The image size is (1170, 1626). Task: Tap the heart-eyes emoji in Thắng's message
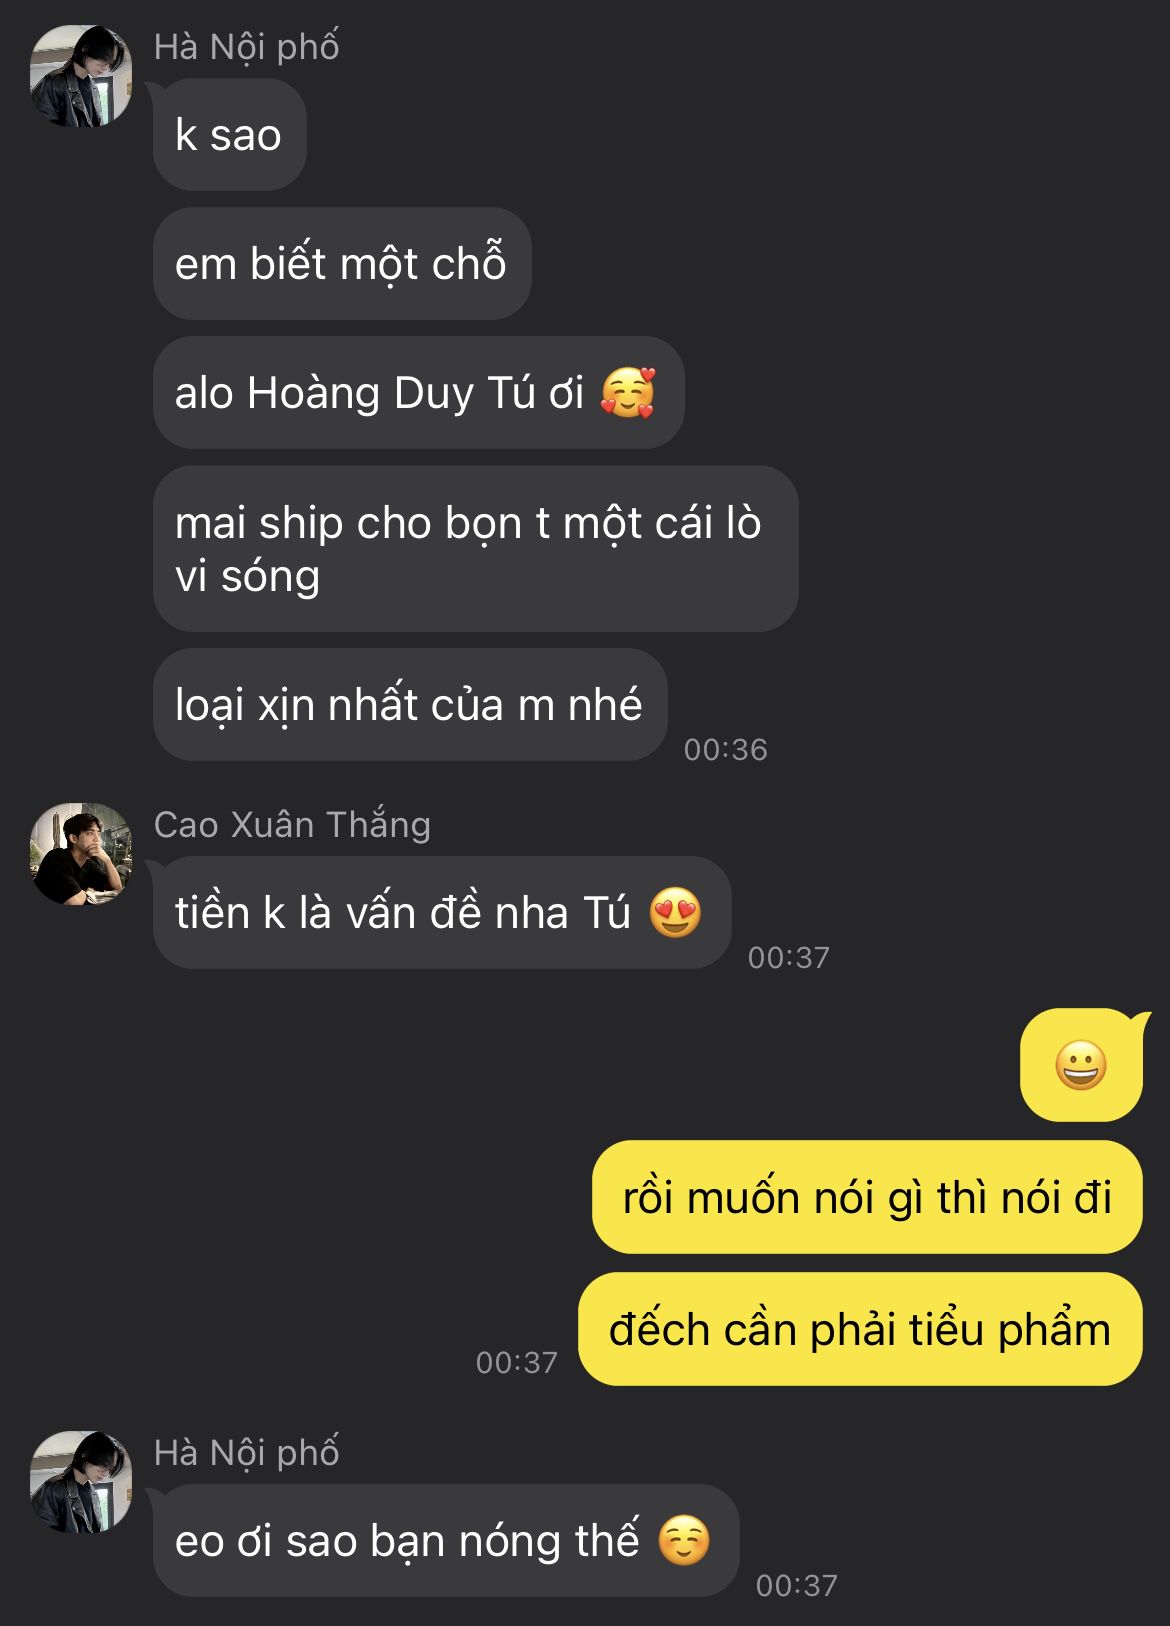[675, 912]
